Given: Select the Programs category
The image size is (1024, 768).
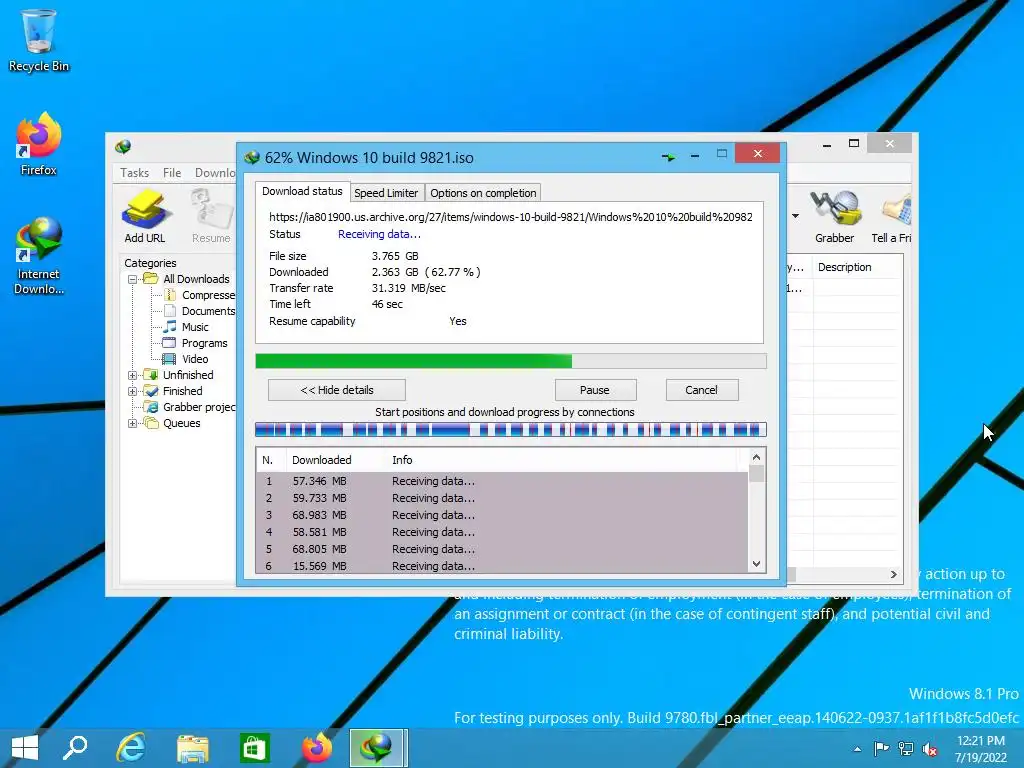Looking at the screenshot, I should [x=196, y=343].
